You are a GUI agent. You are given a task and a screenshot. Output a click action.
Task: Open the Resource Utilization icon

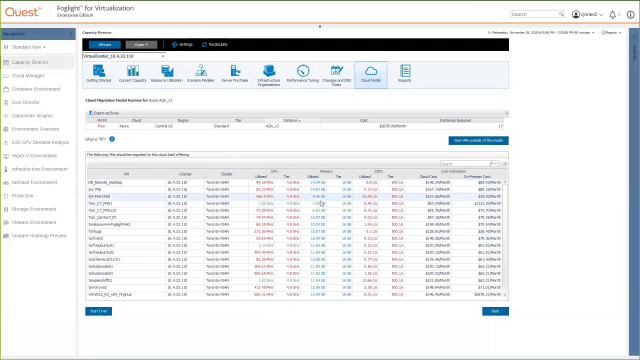tap(167, 74)
